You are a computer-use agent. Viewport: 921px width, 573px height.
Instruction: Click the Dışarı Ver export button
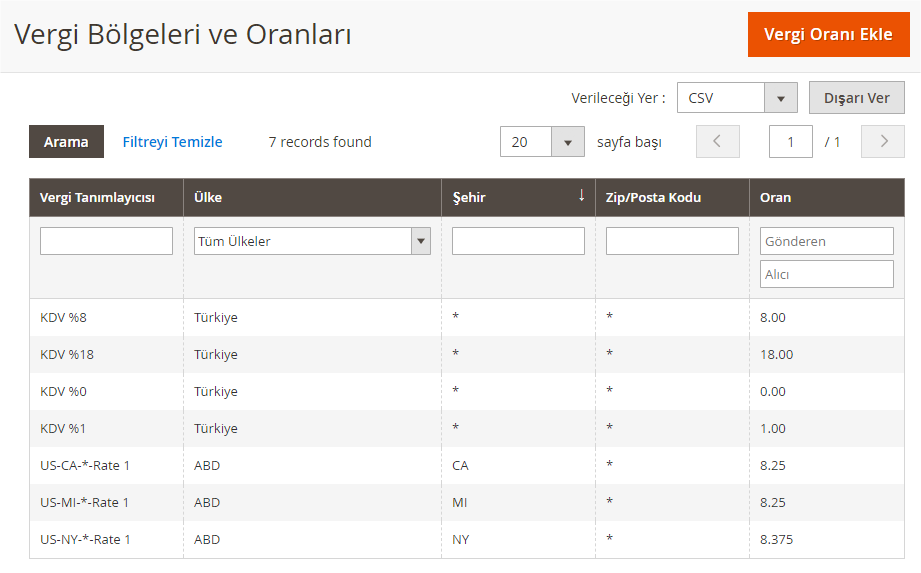pos(856,97)
